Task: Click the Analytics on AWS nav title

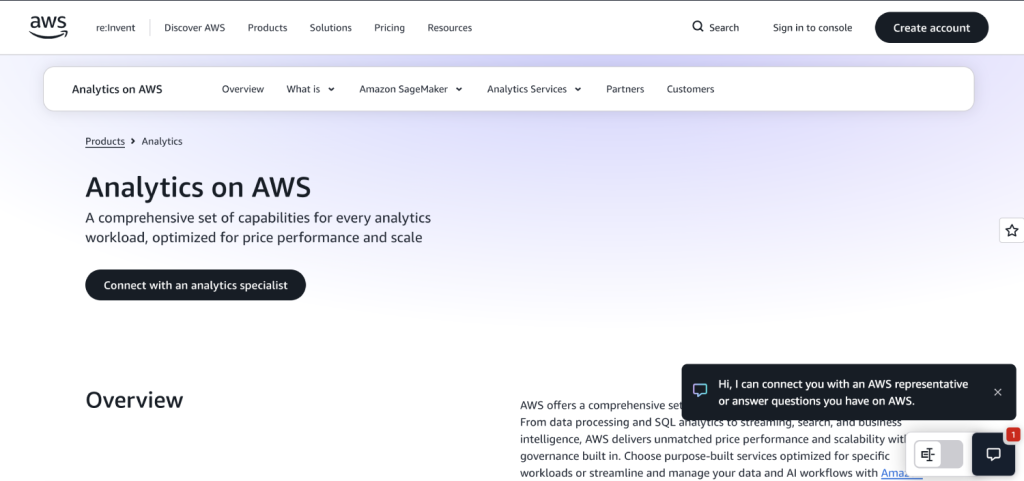Action: [x=117, y=89]
